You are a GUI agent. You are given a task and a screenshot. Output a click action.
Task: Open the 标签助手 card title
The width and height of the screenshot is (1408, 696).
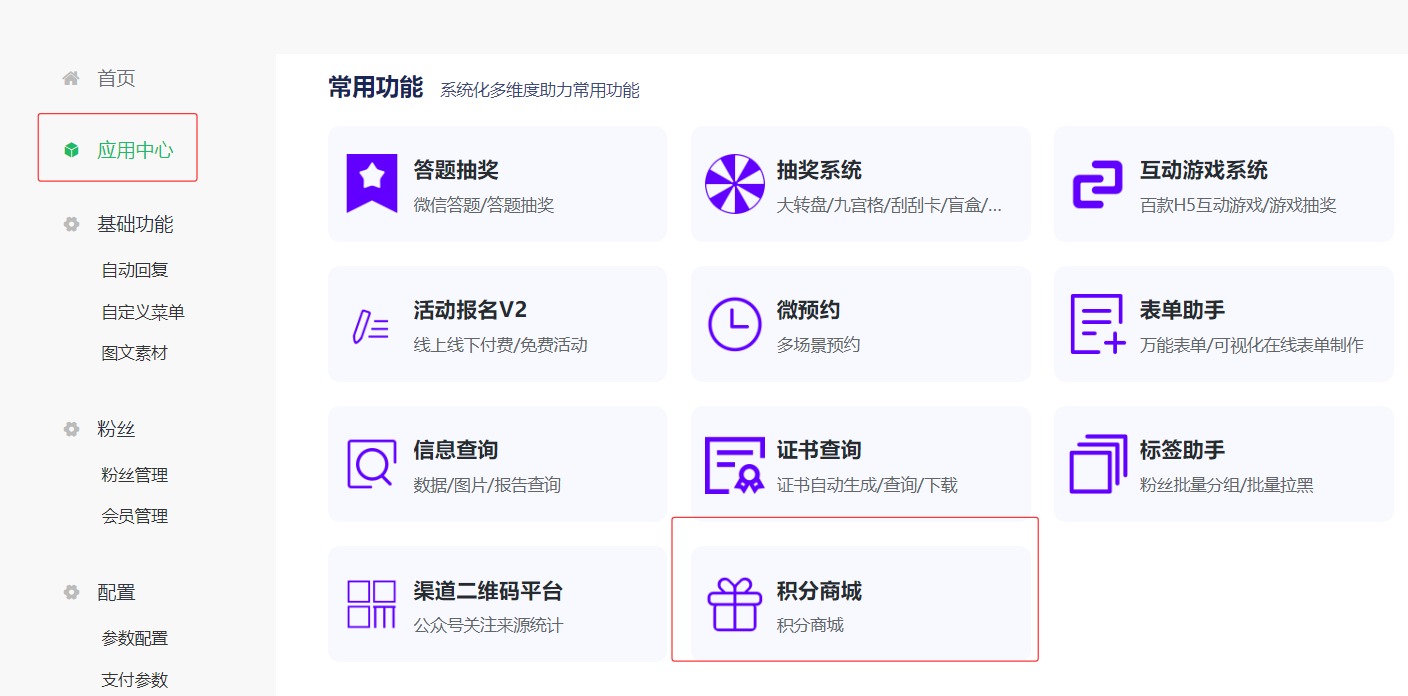[1182, 450]
